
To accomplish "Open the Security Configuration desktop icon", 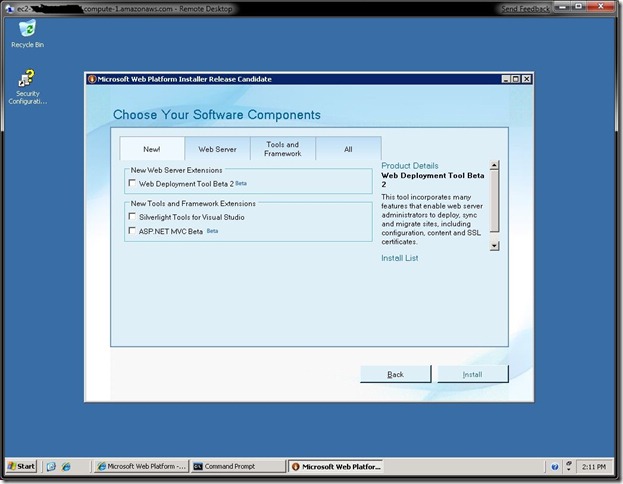I will 27,87.
